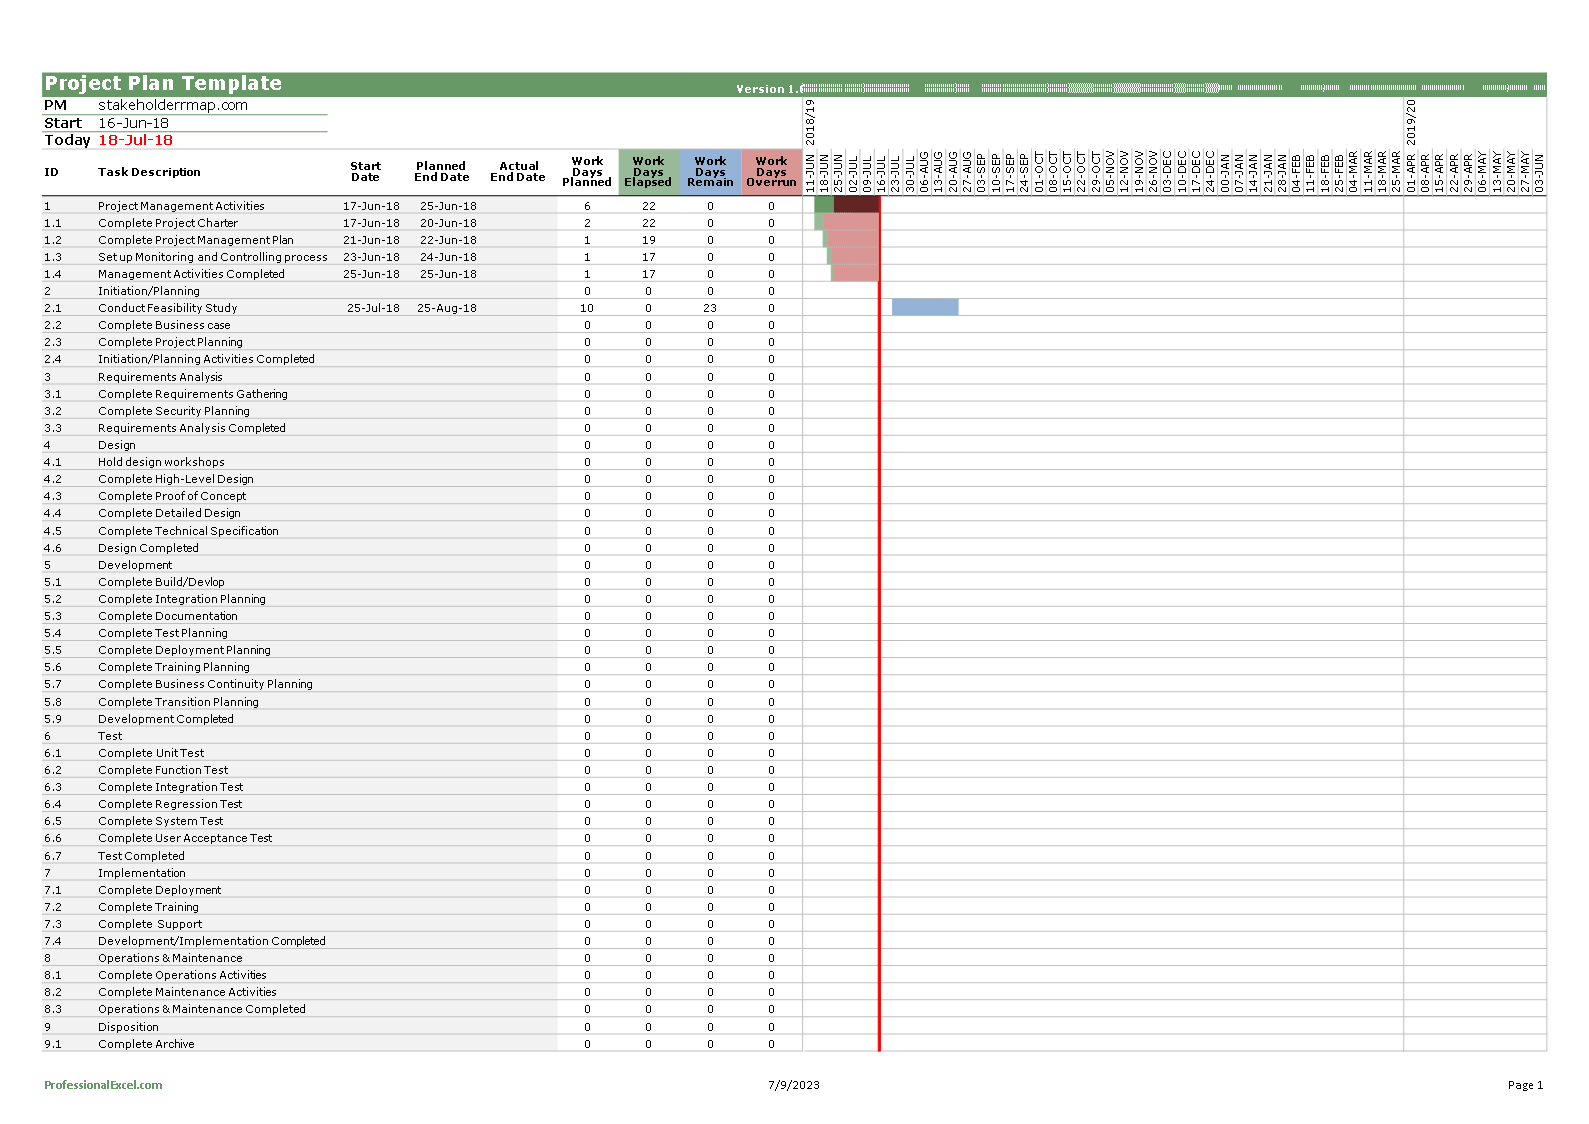Click the blue Work Days Remain header

click(x=710, y=171)
